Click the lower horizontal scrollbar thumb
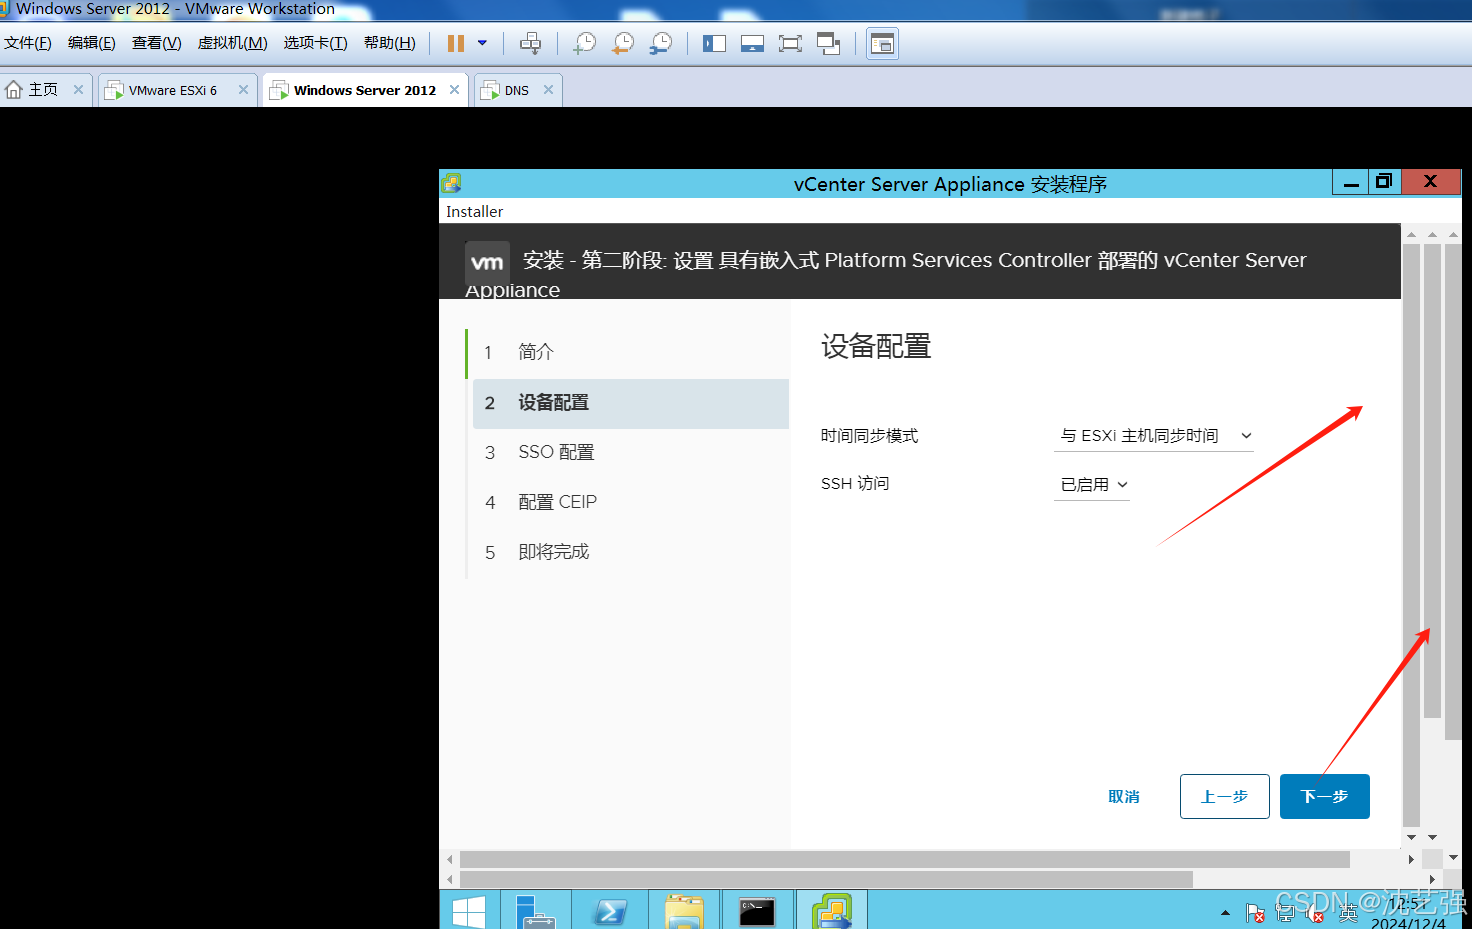The image size is (1472, 929). click(826, 879)
